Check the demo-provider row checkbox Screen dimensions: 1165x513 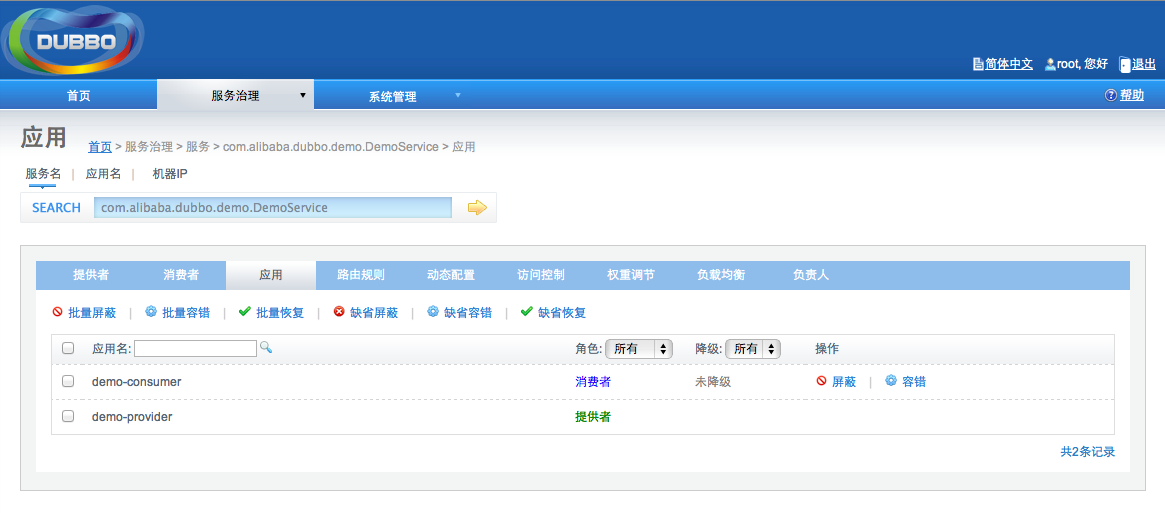68,416
